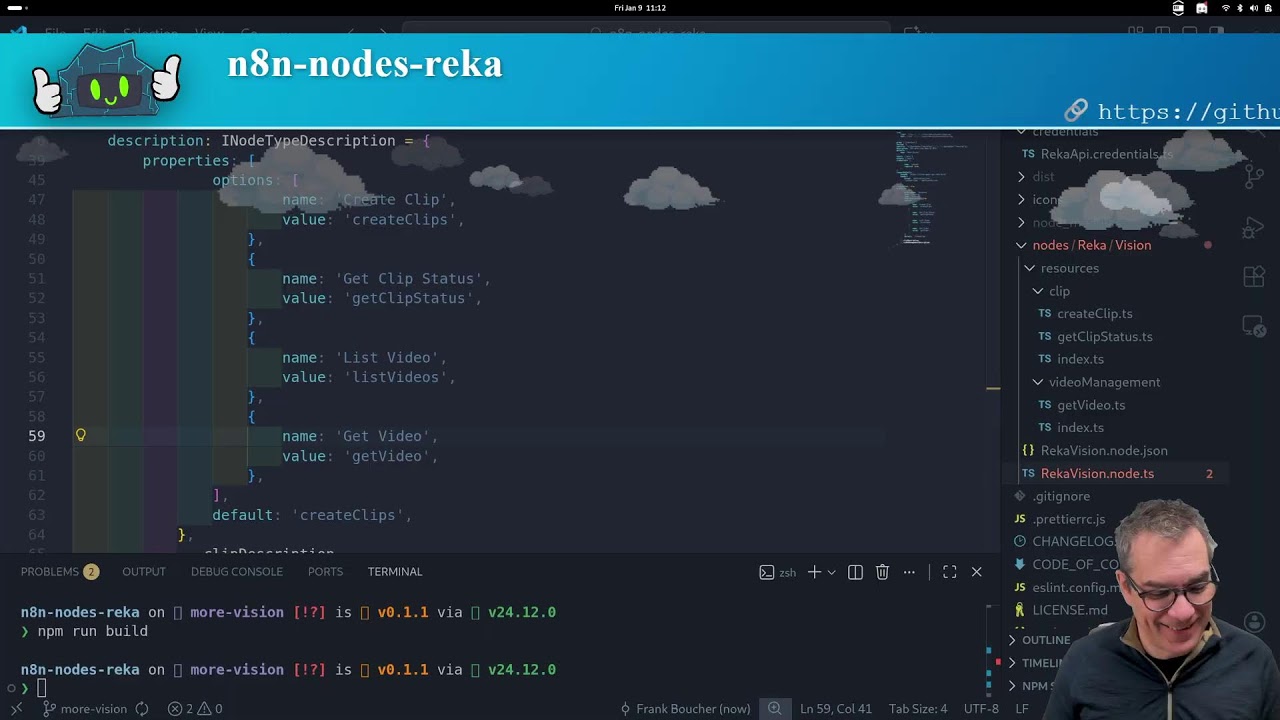Click the more-vision branch name
Screen dimensions: 1280x720
pos(93,709)
